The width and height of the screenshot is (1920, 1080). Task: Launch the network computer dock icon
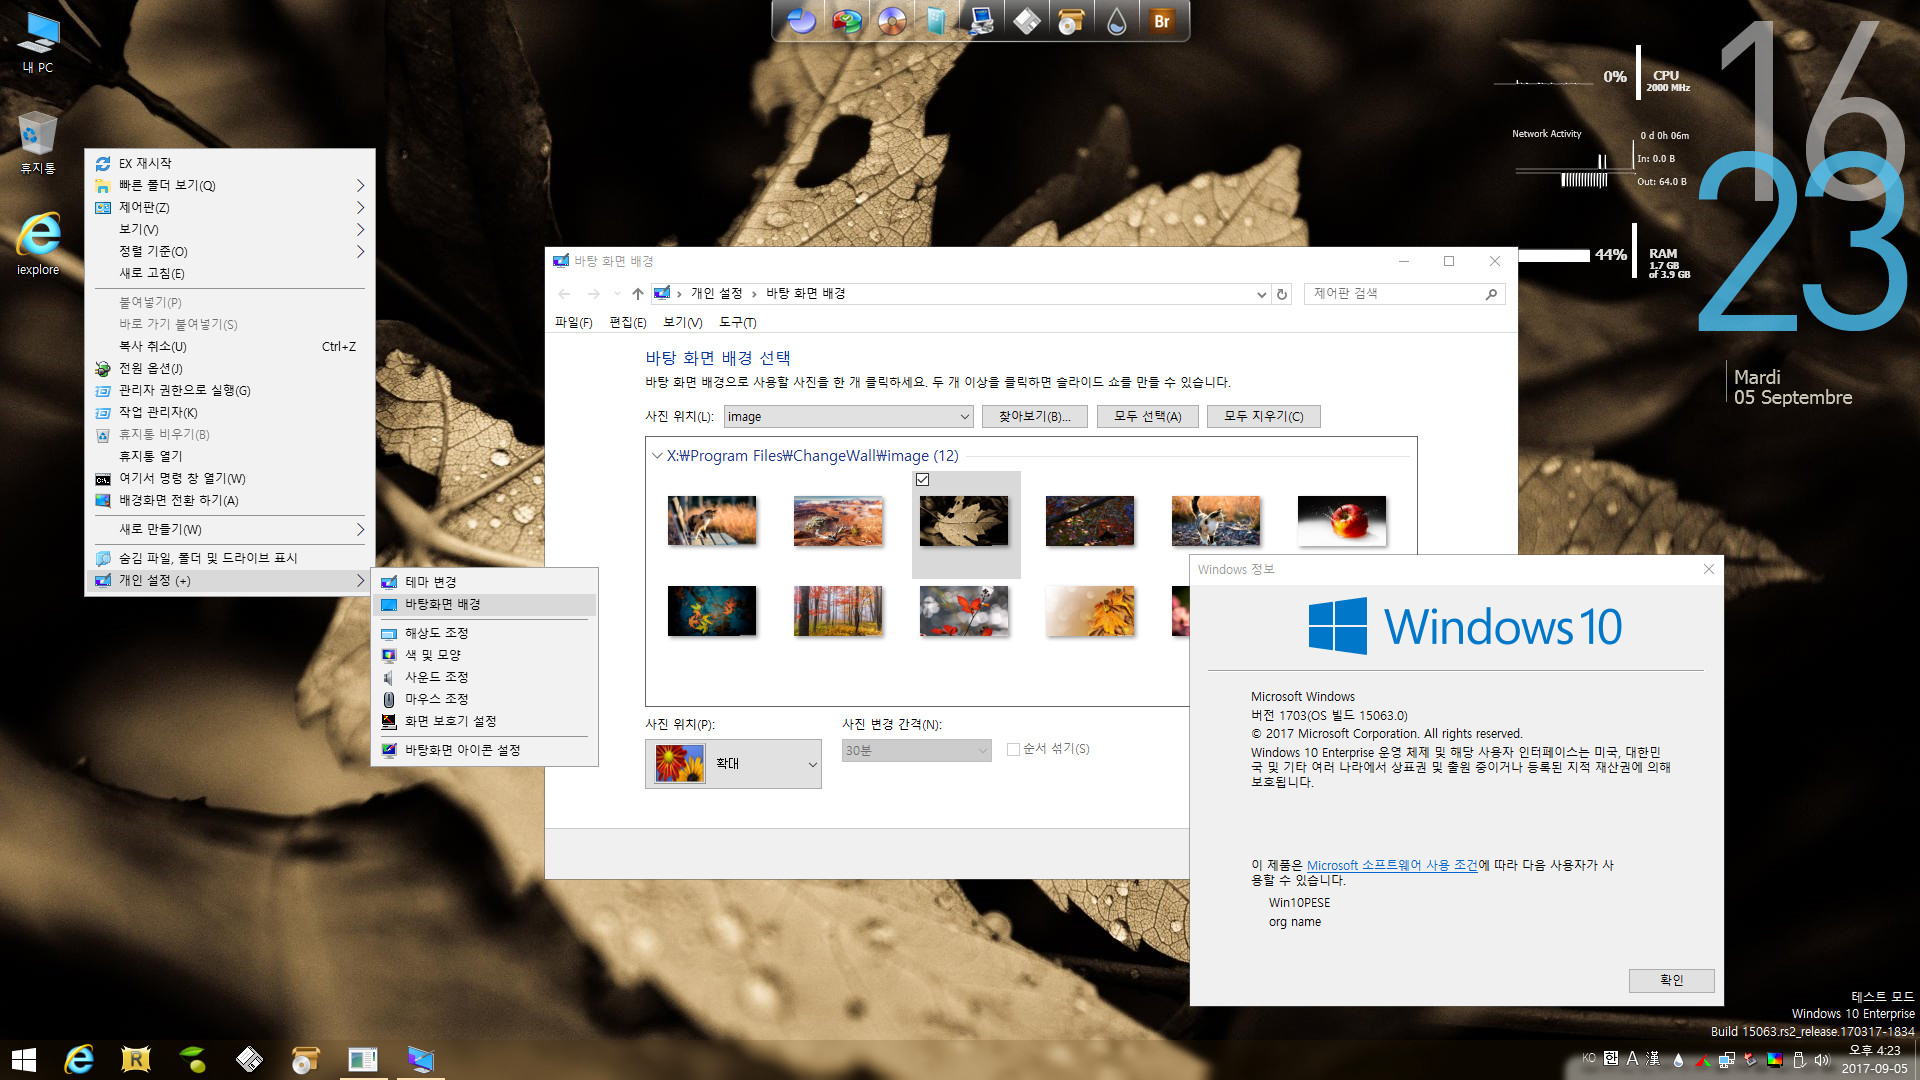981,21
